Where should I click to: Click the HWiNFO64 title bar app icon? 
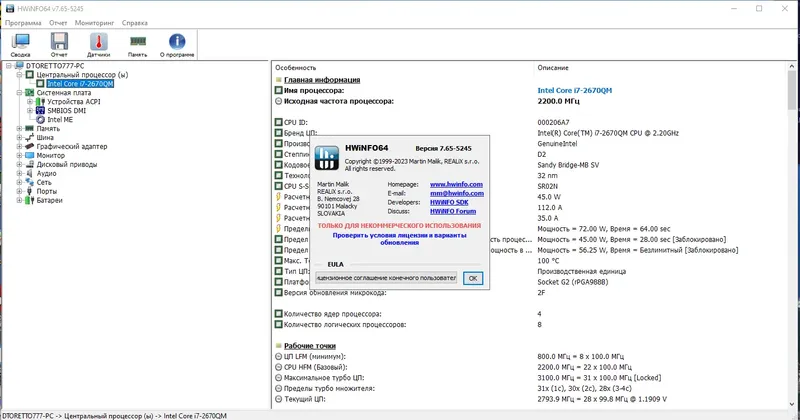(10, 9)
